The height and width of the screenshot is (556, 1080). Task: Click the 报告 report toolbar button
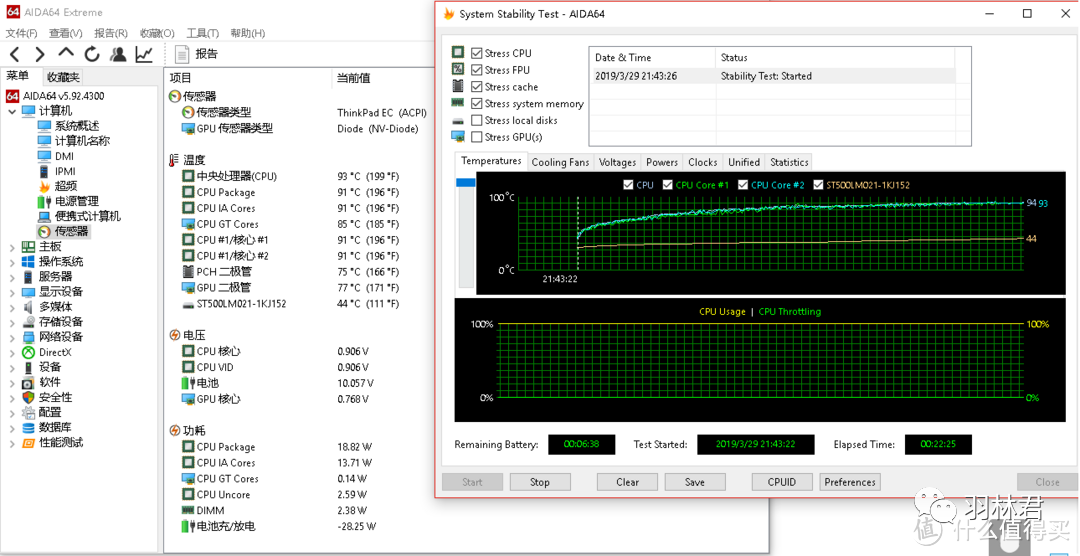[x=197, y=54]
